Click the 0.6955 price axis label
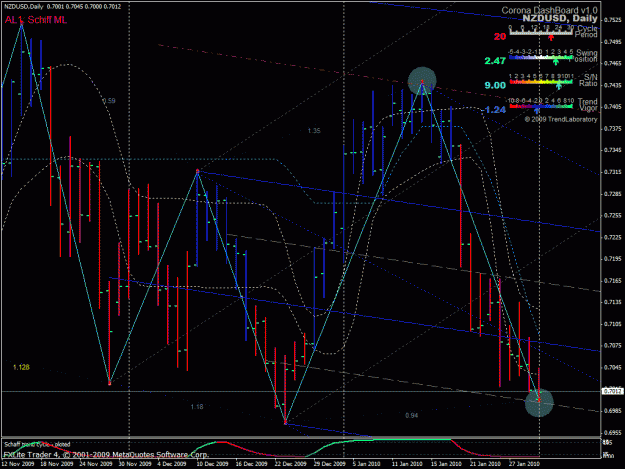 coord(613,432)
